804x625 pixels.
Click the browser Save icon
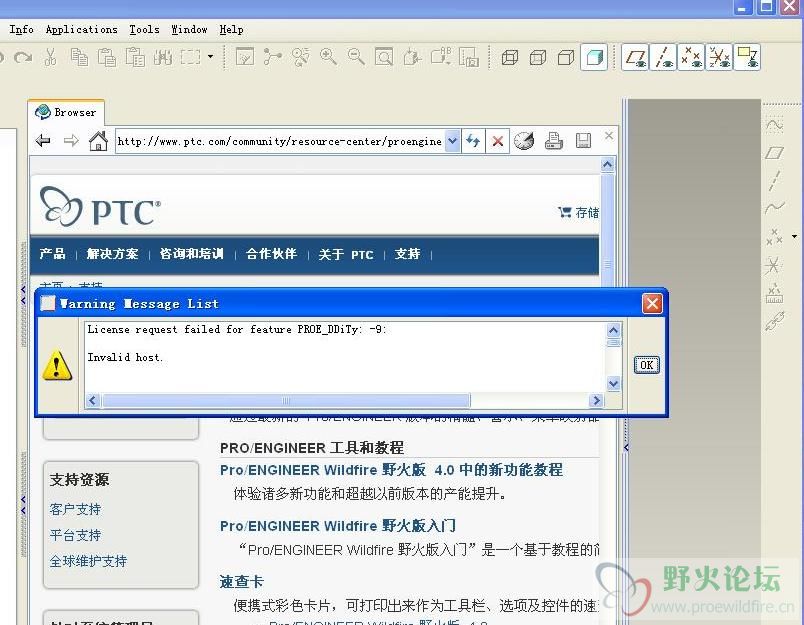click(x=583, y=141)
